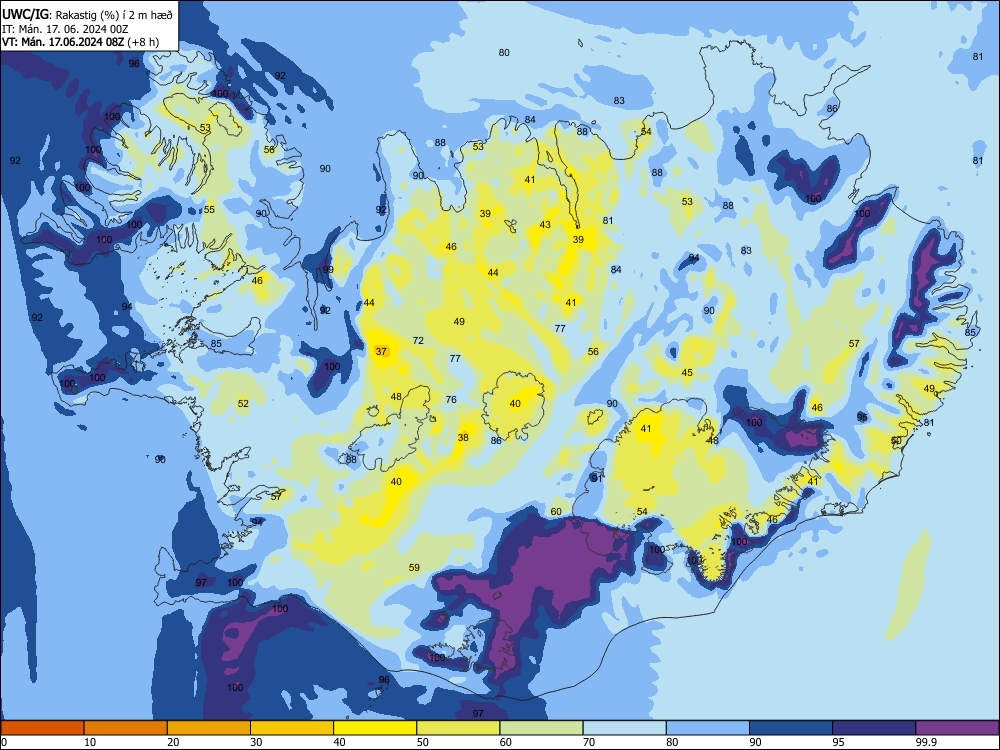
Task: Click the 'IT: Mán. 17. 06. 2024 00Z' line
Action: (x=66, y=29)
